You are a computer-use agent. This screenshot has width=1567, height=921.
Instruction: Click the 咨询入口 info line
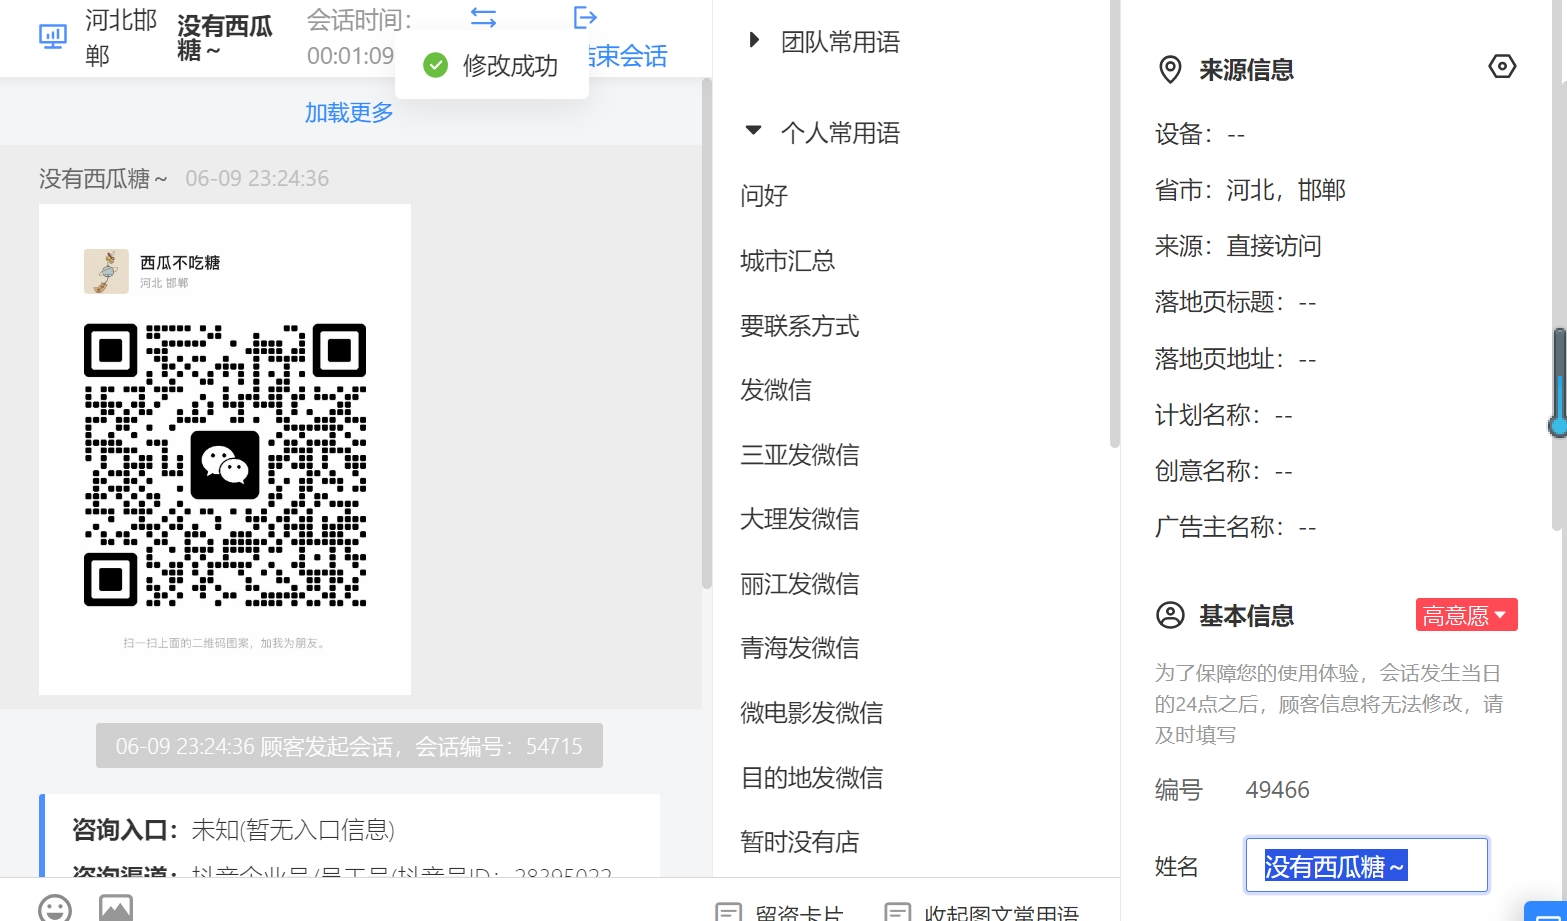(x=234, y=830)
